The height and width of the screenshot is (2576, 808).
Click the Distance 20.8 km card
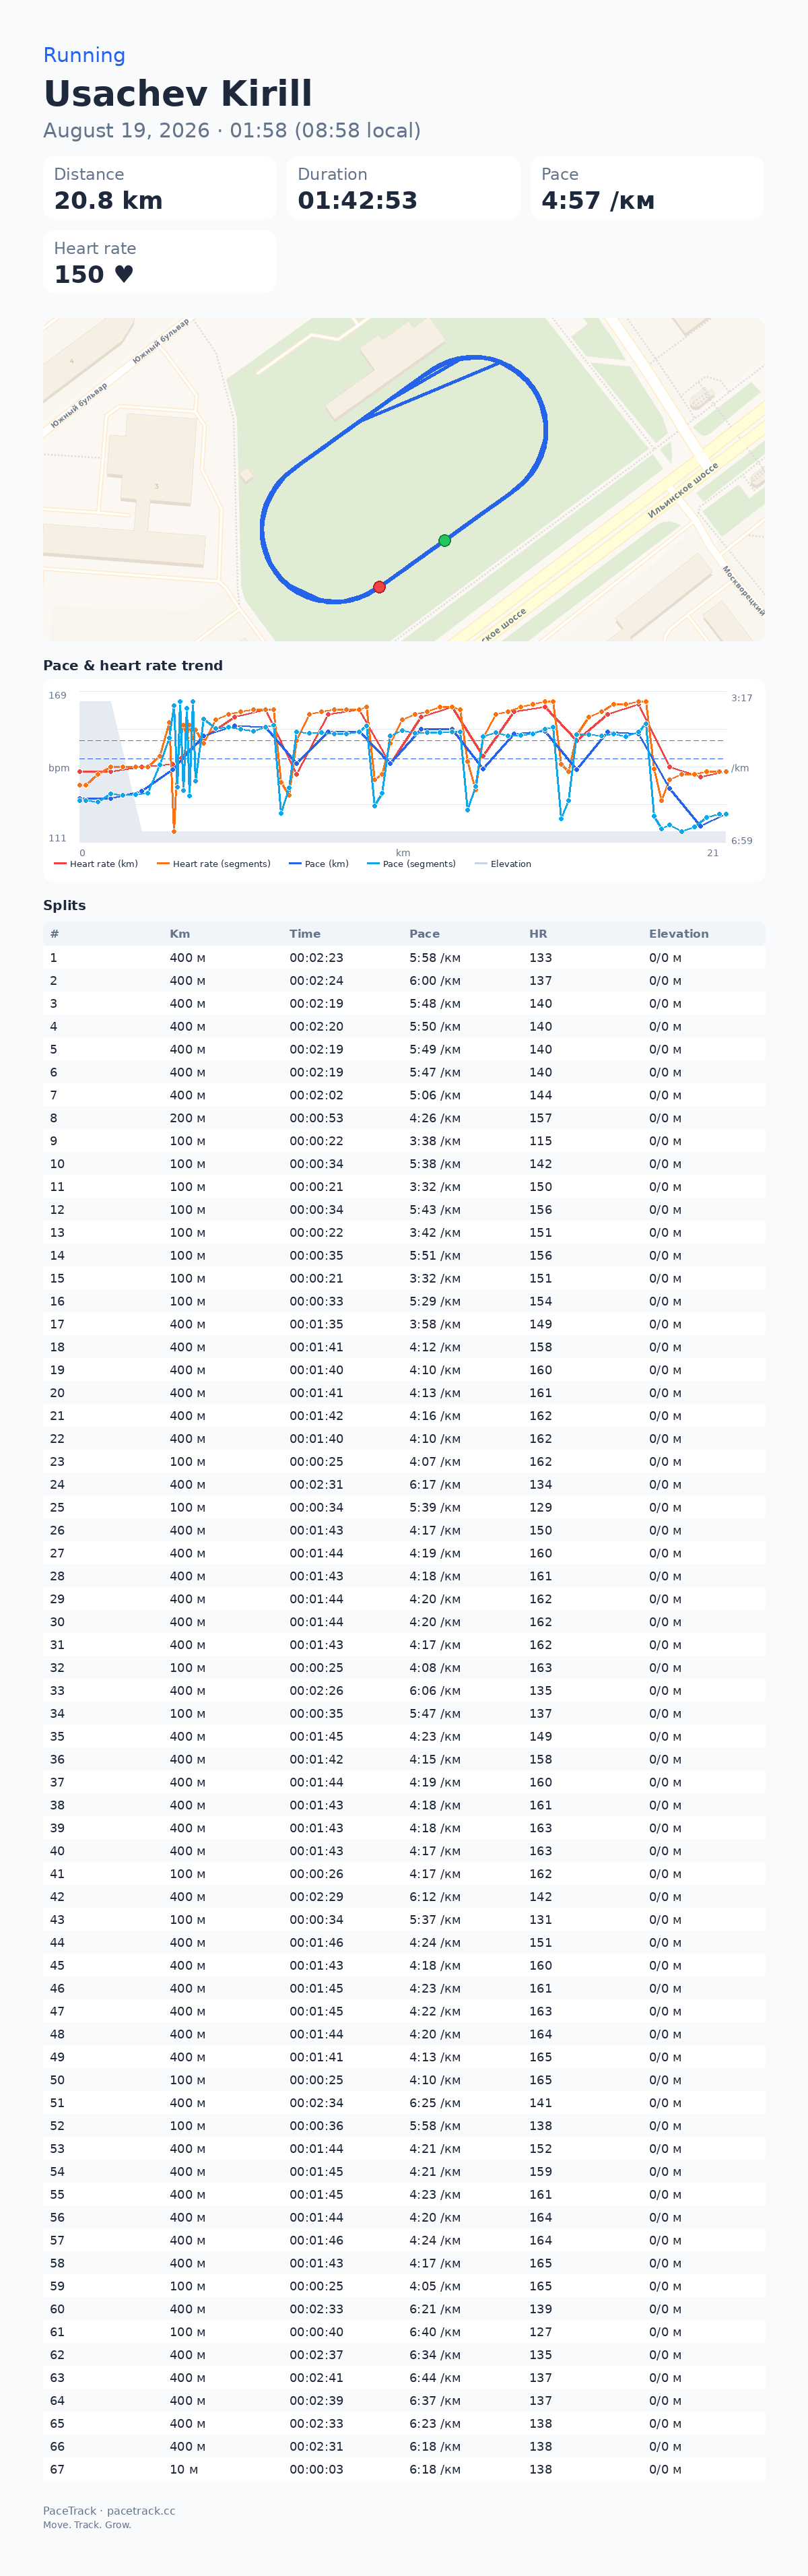point(160,188)
